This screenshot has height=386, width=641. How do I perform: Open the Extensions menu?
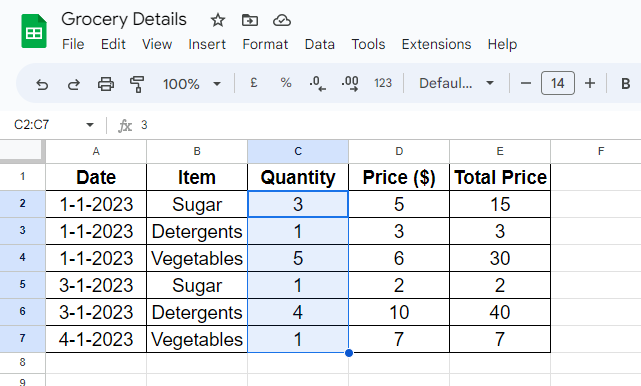[x=436, y=44]
